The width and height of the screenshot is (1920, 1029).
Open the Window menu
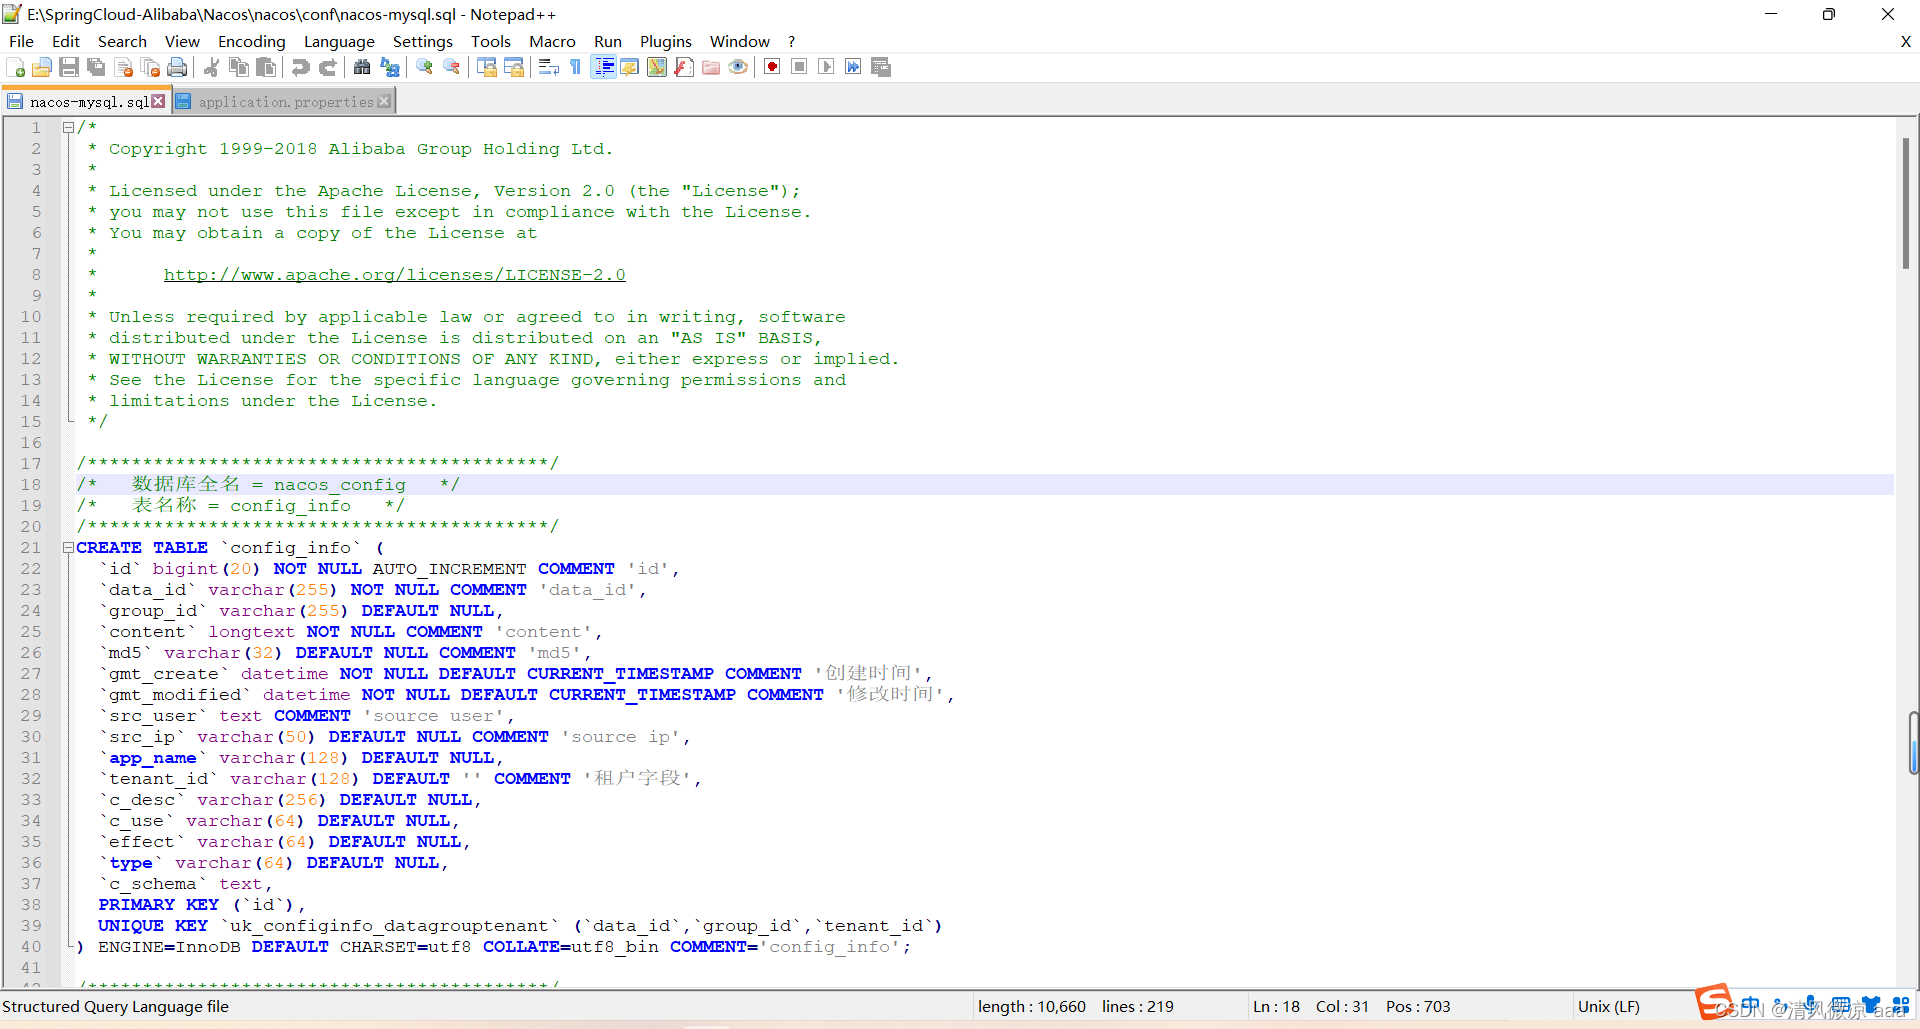click(x=740, y=41)
